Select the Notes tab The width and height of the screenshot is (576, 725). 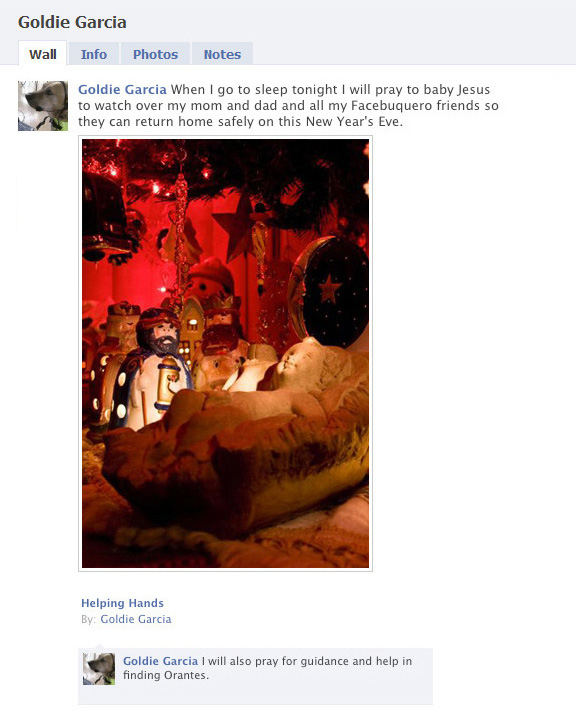[222, 54]
